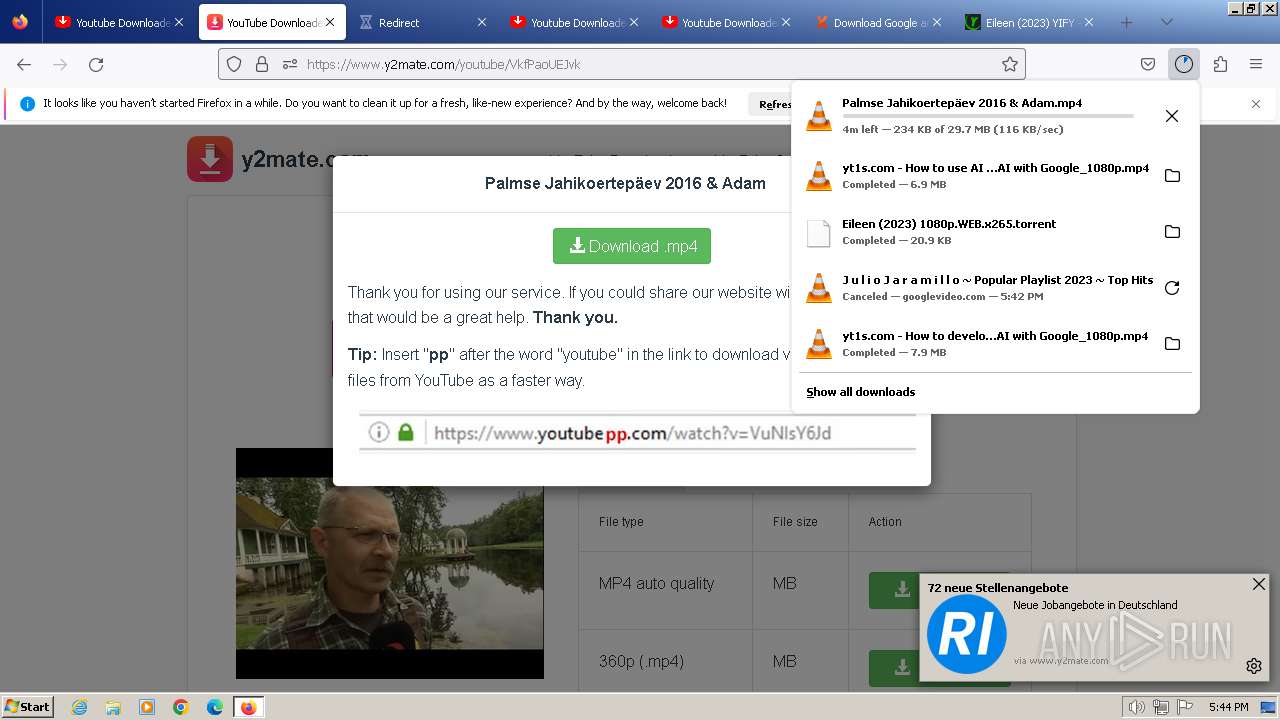Open folder for How to develop AI download

[x=1172, y=344]
